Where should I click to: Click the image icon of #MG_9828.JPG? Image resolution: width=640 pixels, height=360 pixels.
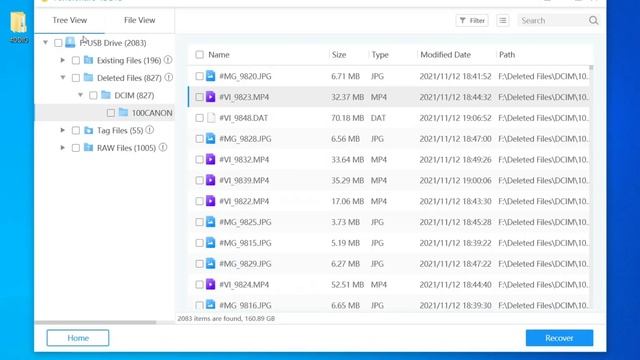coord(211,138)
